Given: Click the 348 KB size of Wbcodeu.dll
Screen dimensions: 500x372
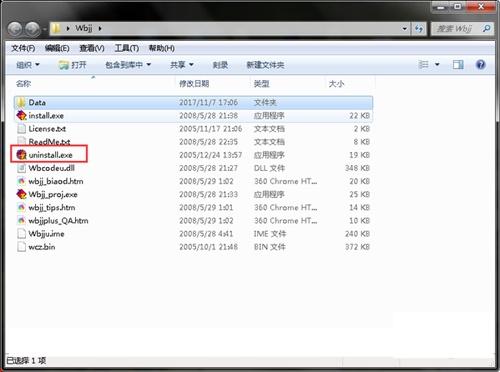Looking at the screenshot, I should [357, 168].
